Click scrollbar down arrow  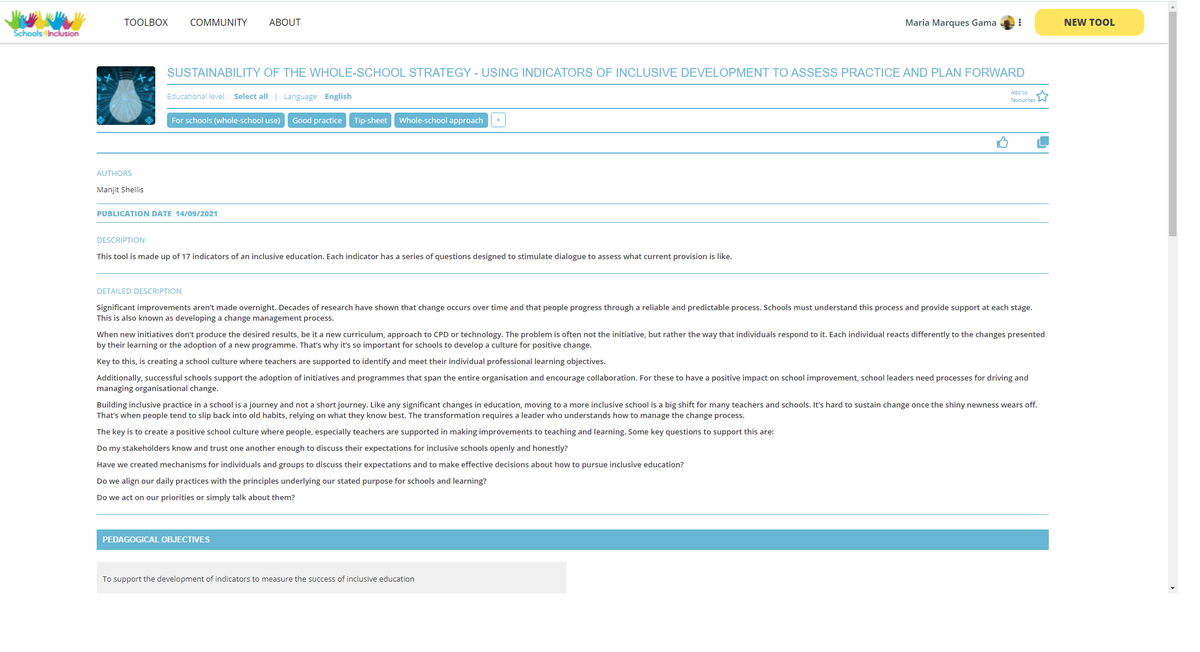tap(1172, 588)
